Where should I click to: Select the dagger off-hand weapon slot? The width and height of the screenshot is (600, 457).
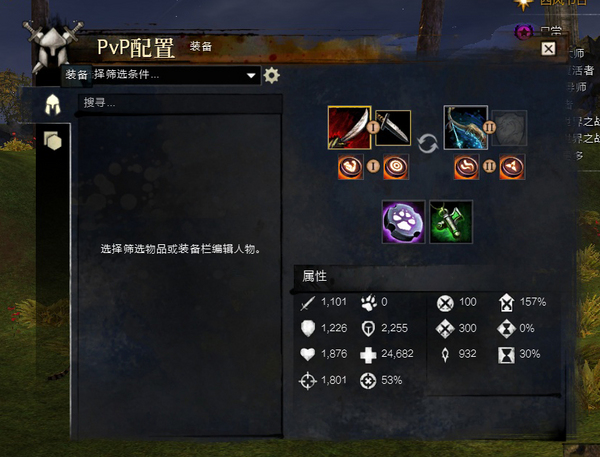pos(393,128)
